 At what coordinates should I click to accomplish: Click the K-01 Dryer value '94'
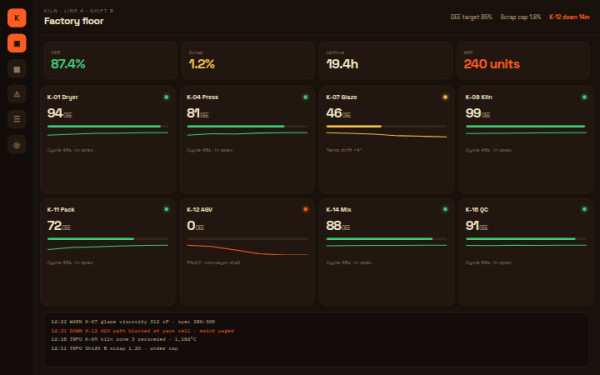tap(55, 113)
